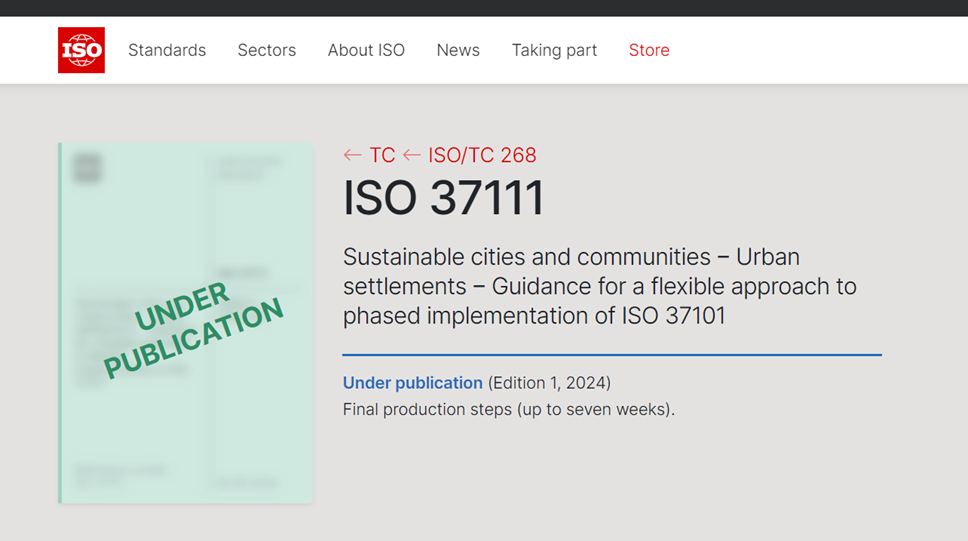Viewport: 968px width, 541px height.
Task: Follow the TC breadcrumb link
Action: pyautogui.click(x=382, y=155)
